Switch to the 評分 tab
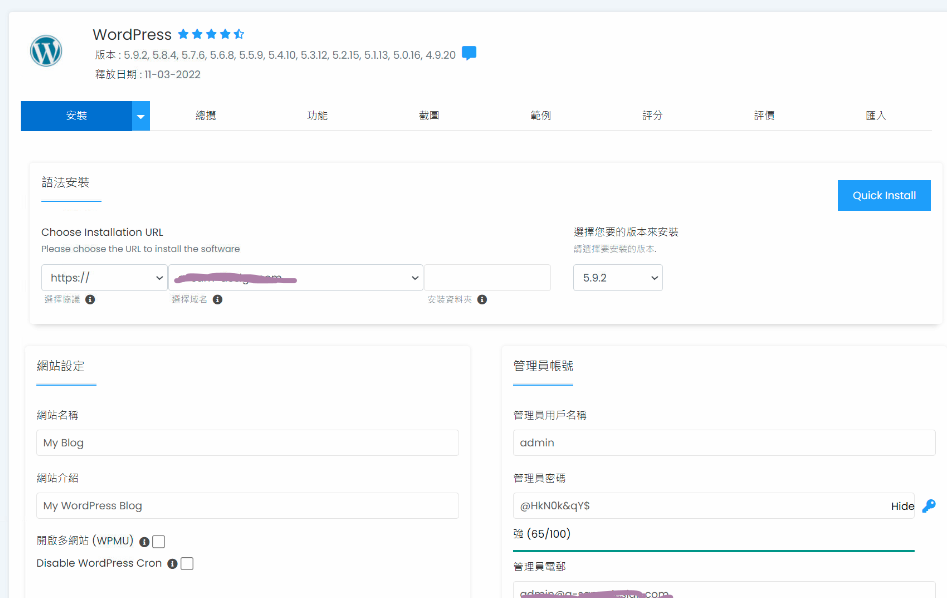This screenshot has height=598, width=947. pyautogui.click(x=652, y=116)
